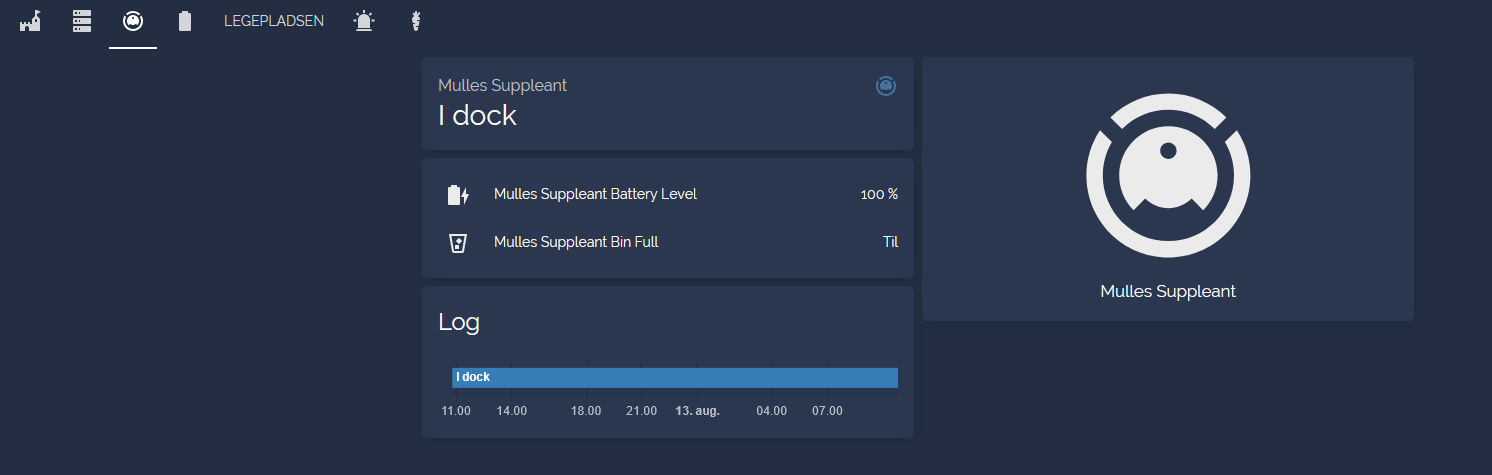Select the robot vacuum tab icon
Image resolution: width=1492 pixels, height=475 pixels.
pyautogui.click(x=132, y=21)
